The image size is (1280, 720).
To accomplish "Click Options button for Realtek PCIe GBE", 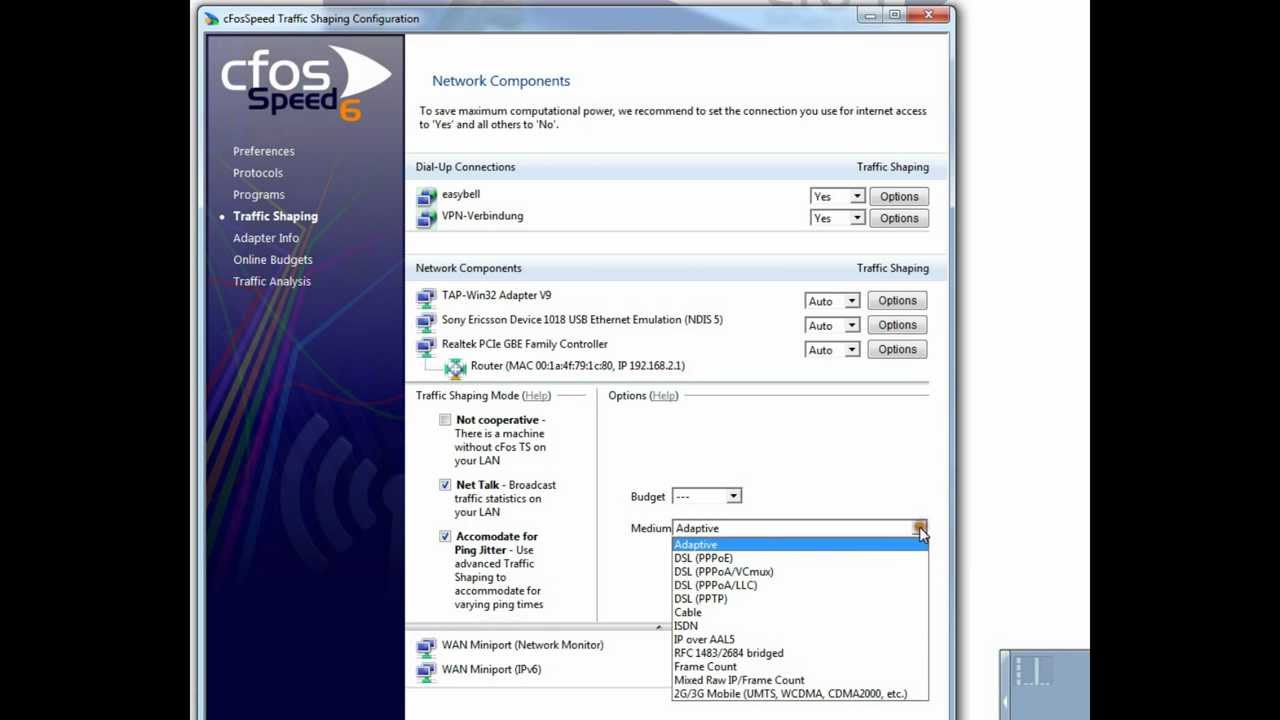I will pos(897,350).
